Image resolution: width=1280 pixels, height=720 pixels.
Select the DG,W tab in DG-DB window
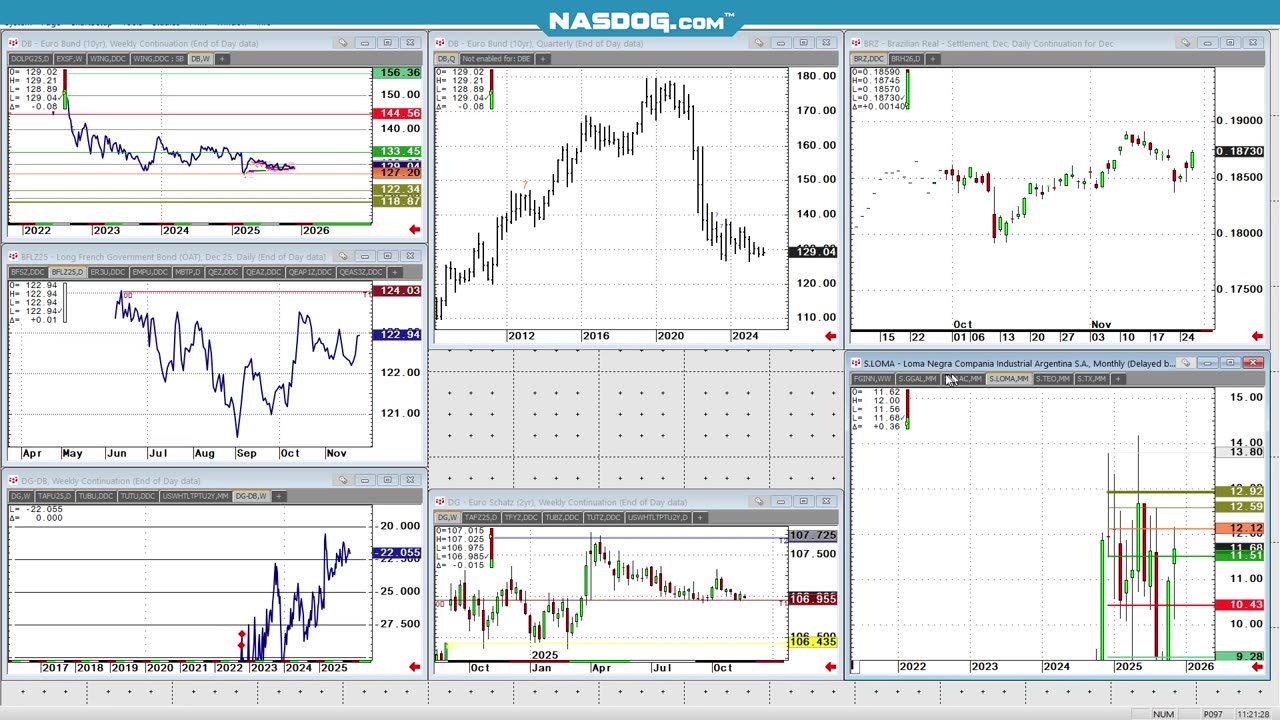20,496
